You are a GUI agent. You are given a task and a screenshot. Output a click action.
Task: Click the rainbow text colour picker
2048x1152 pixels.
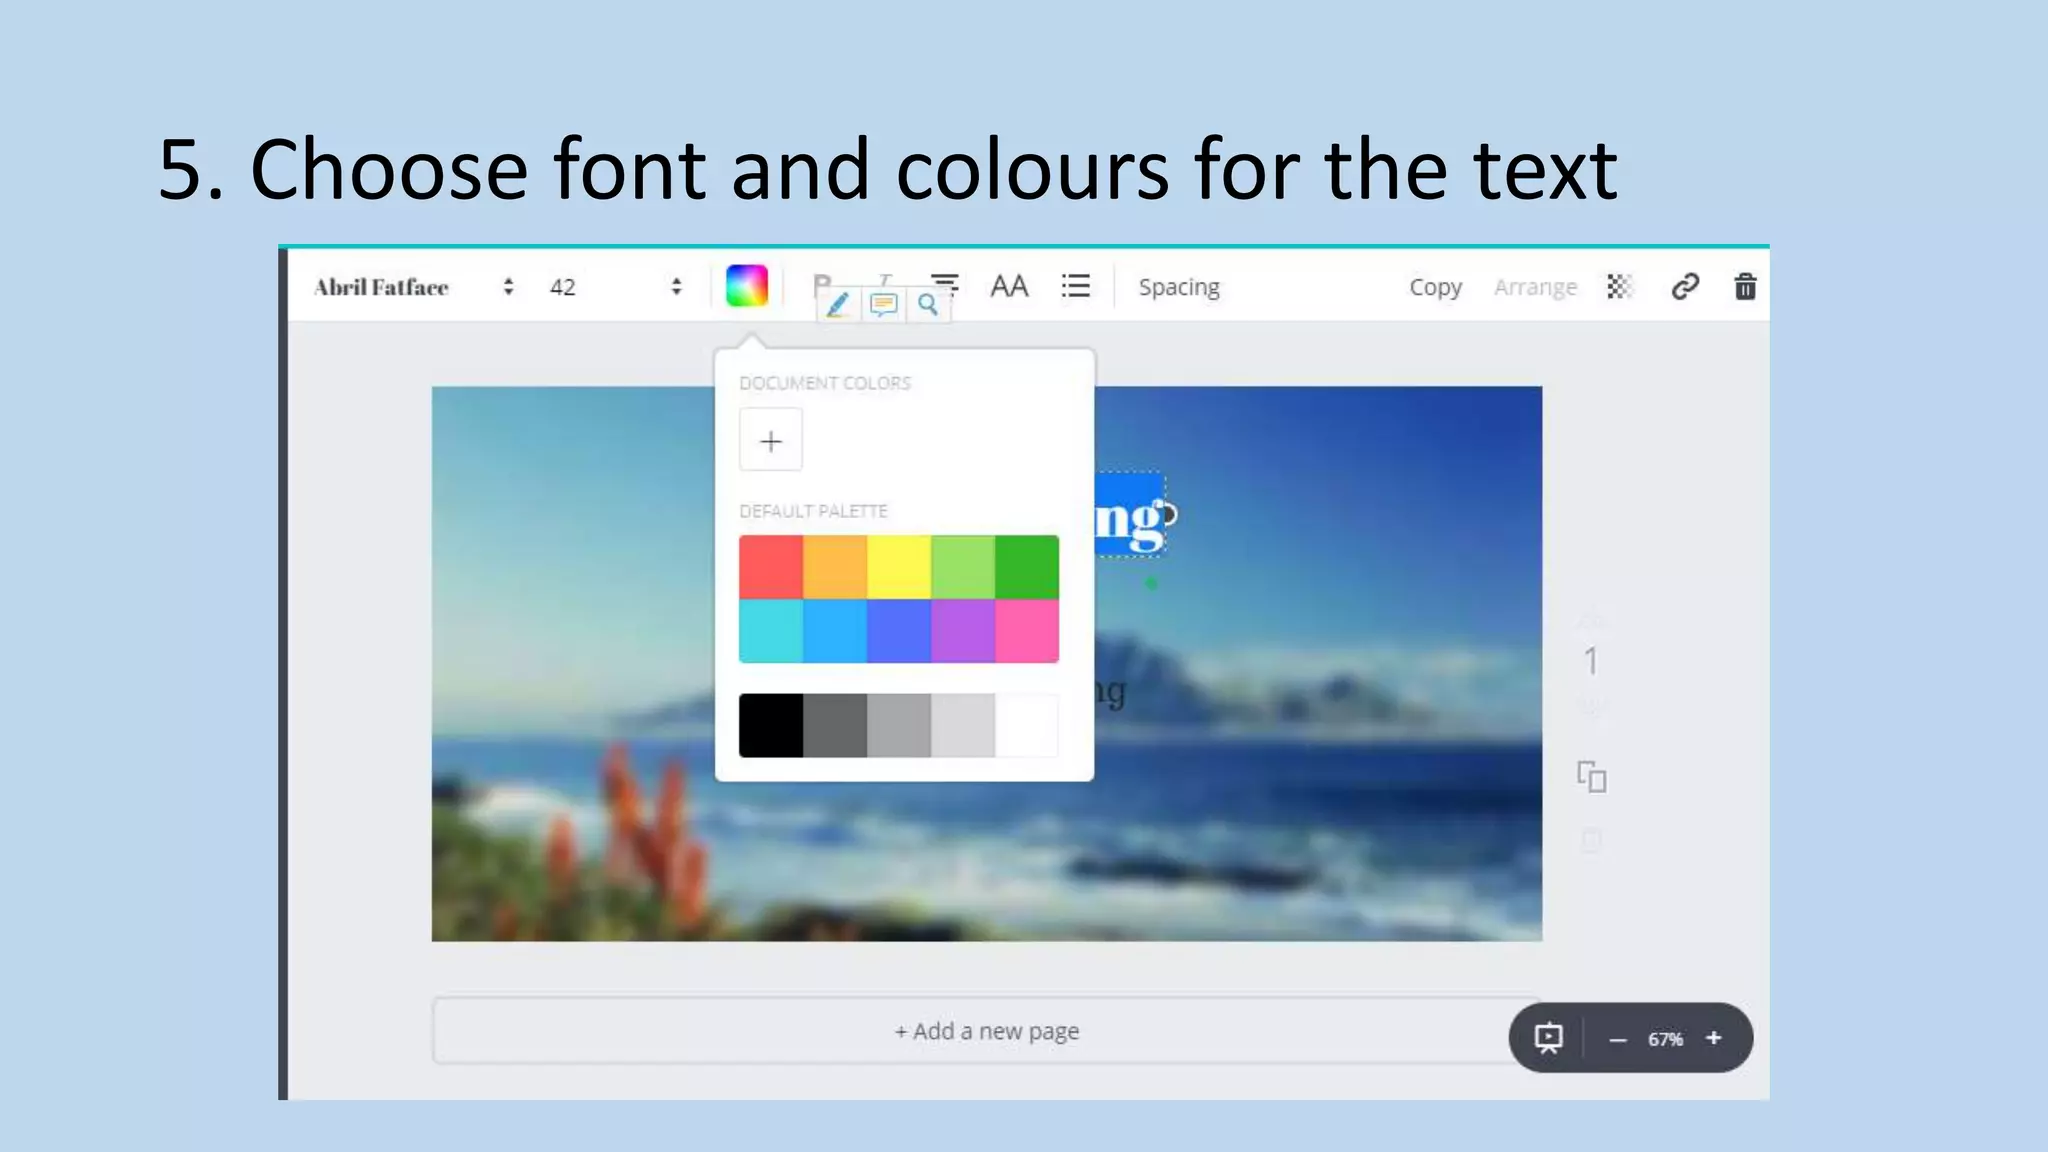point(747,286)
